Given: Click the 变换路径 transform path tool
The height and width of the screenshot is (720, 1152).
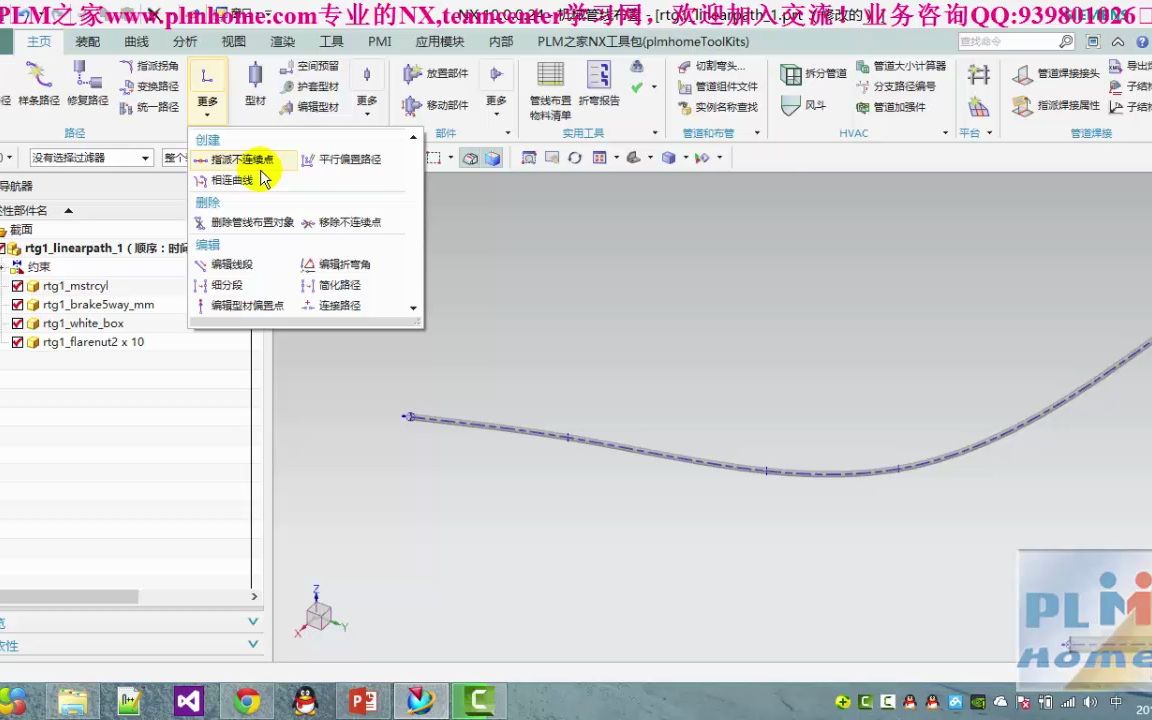Looking at the screenshot, I should 149,87.
